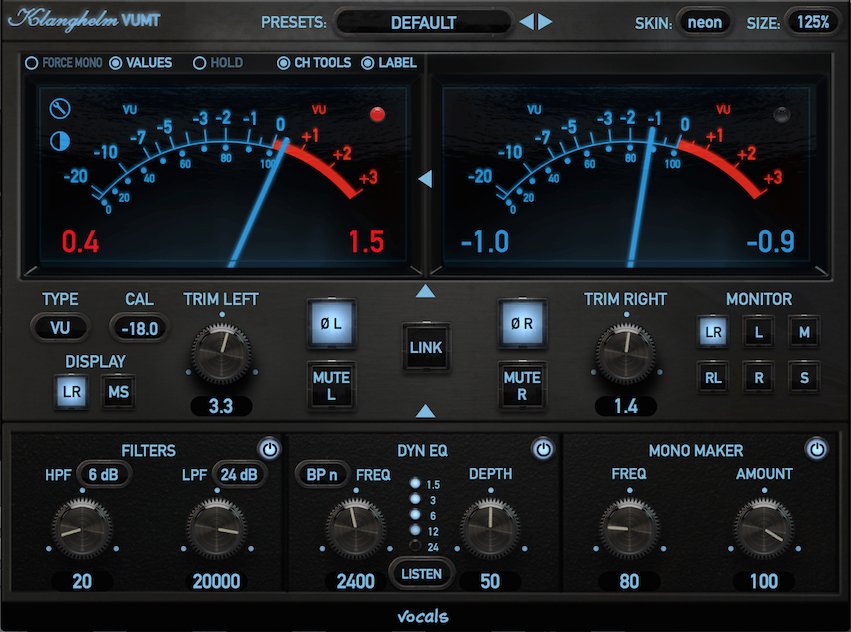Toggle the Values display option
The height and width of the screenshot is (632, 851).
(x=141, y=63)
